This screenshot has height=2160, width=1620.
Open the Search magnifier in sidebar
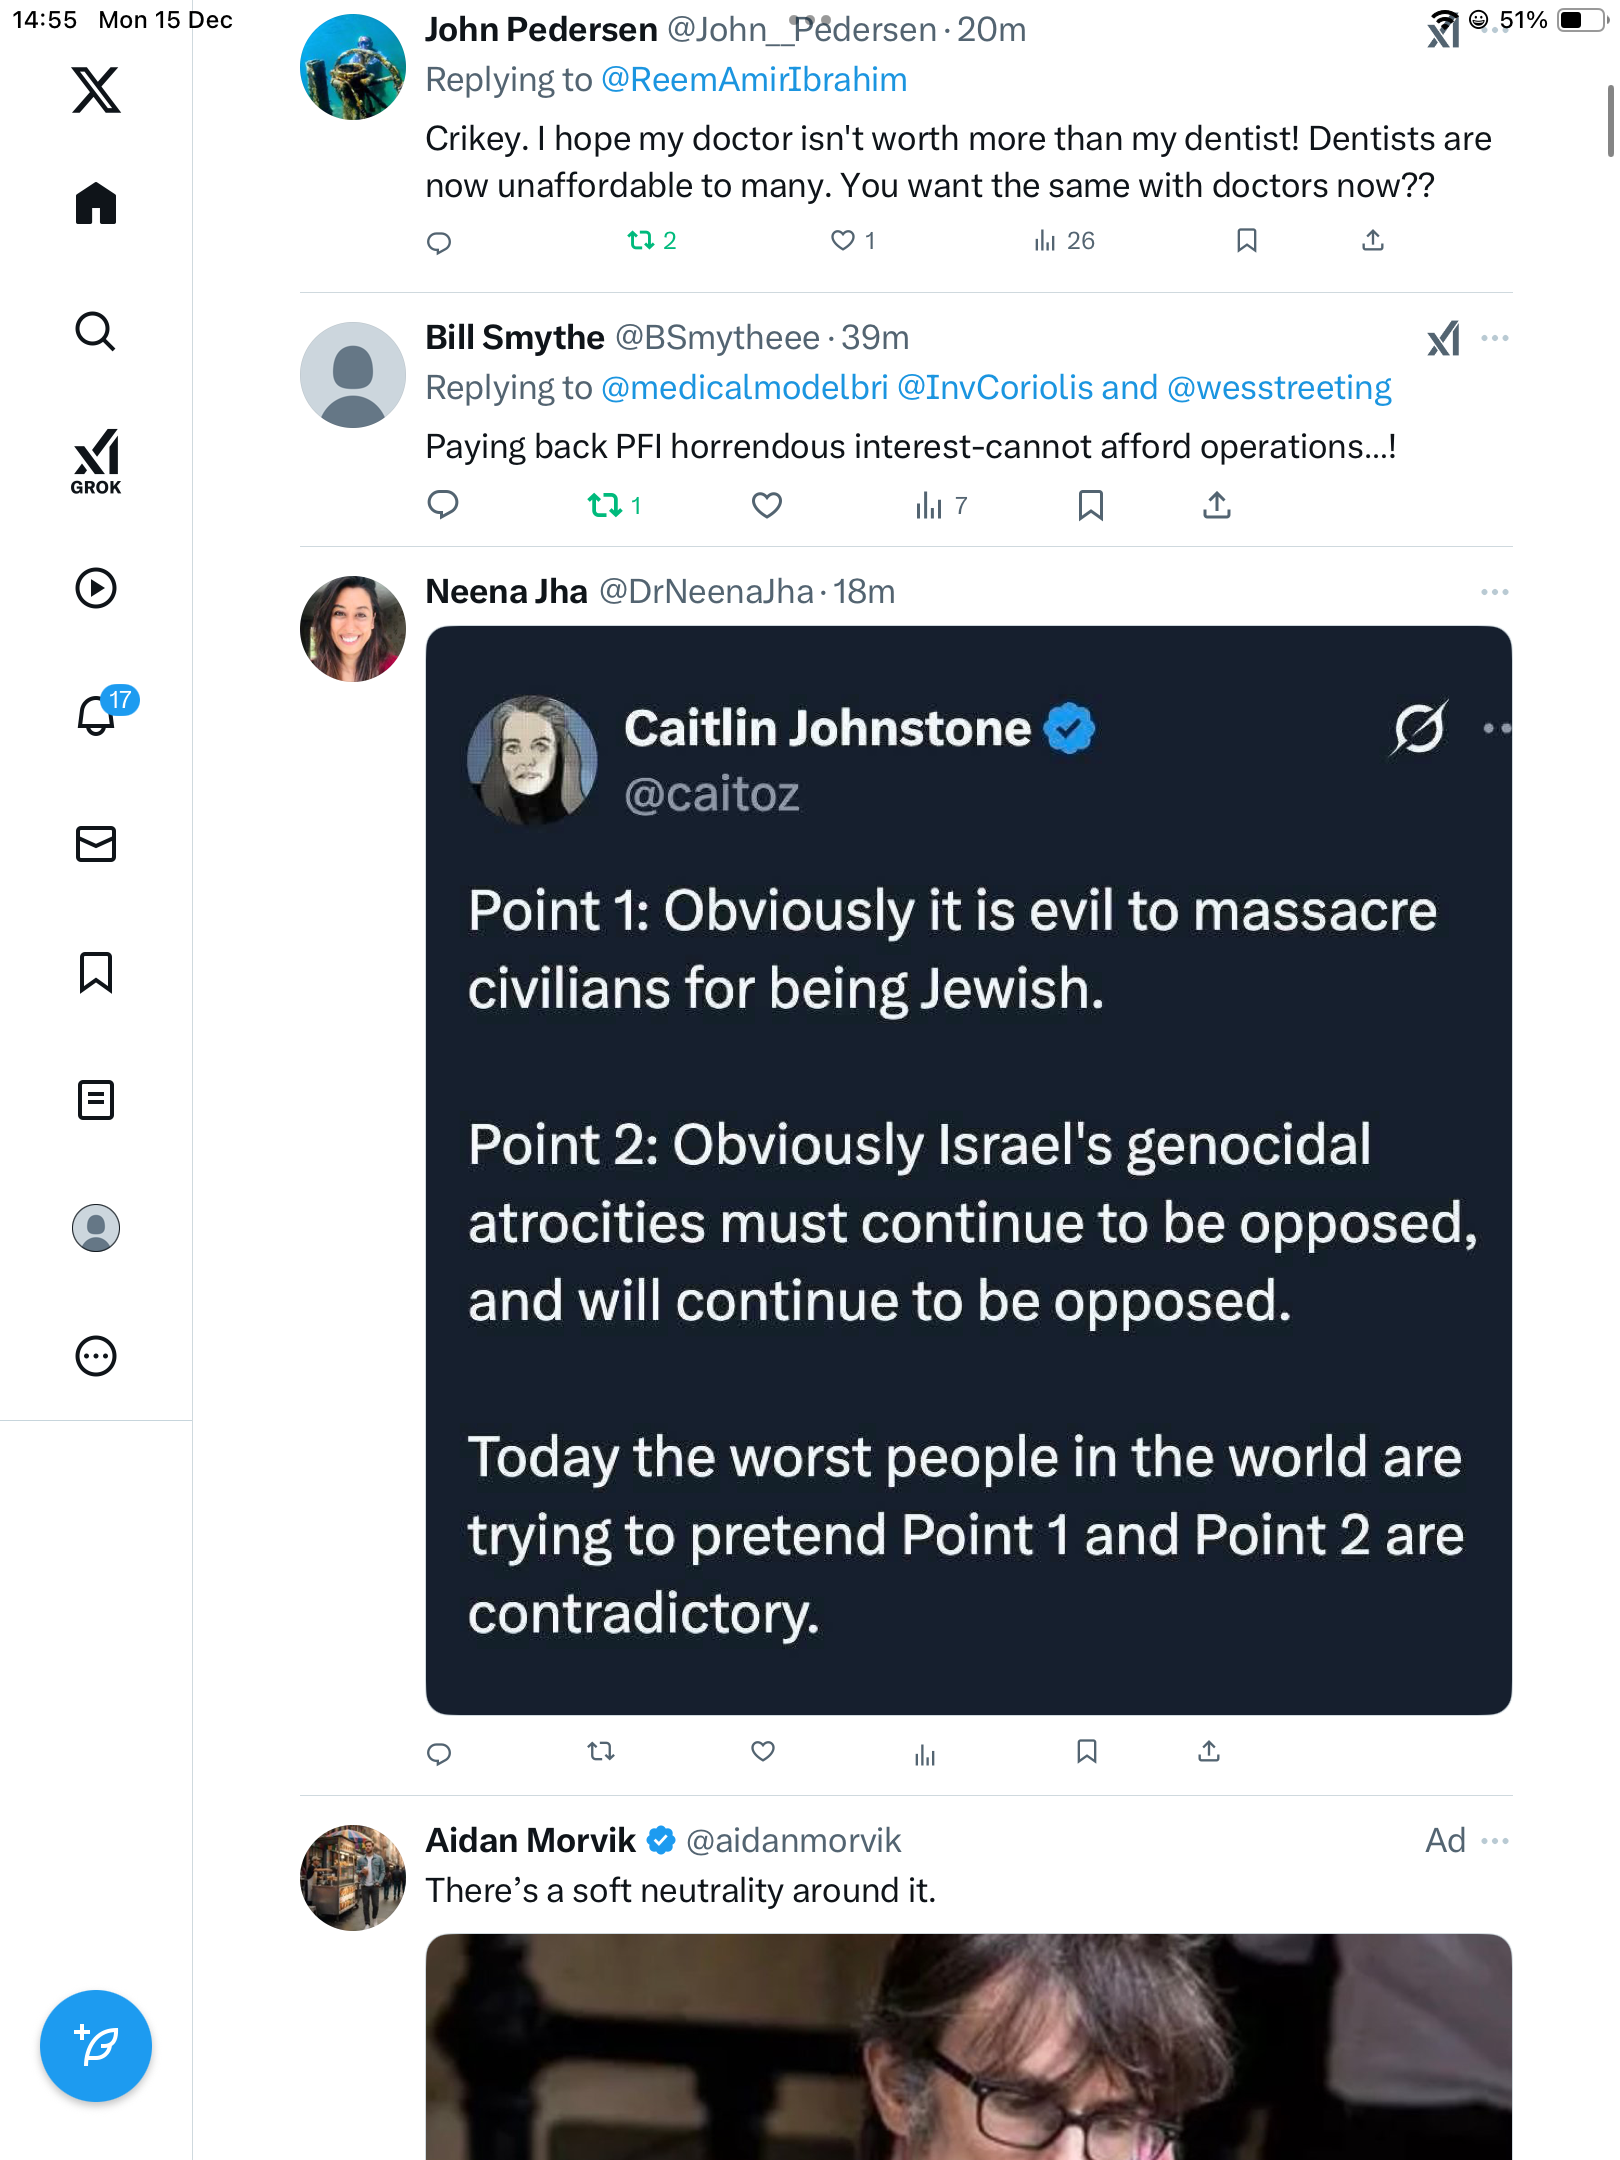tap(96, 331)
